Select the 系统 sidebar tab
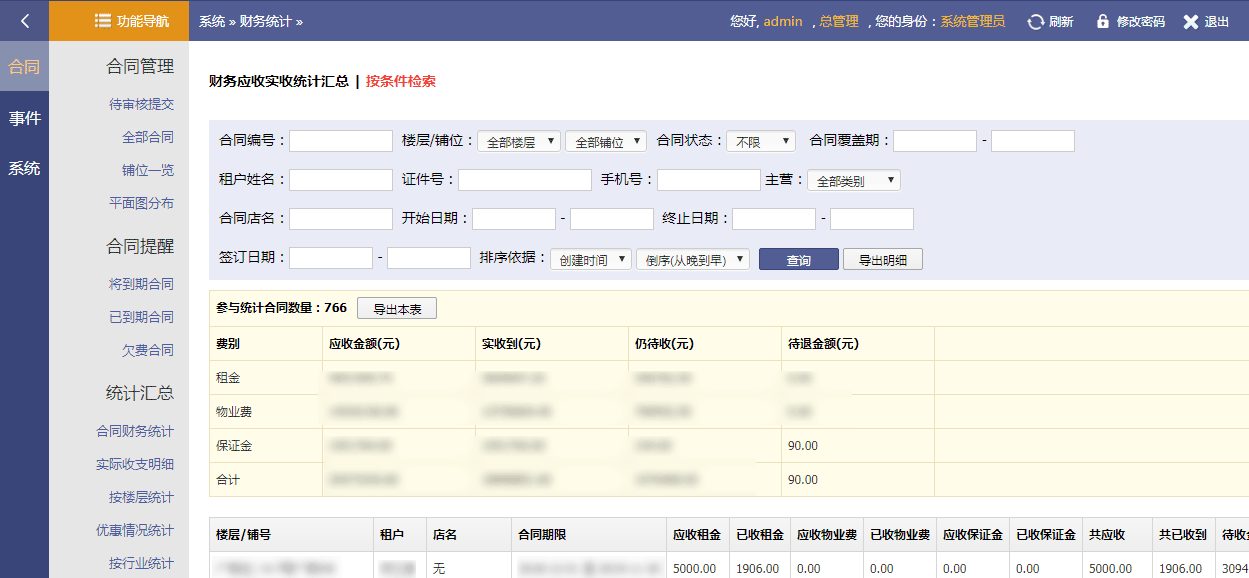 pyautogui.click(x=24, y=168)
